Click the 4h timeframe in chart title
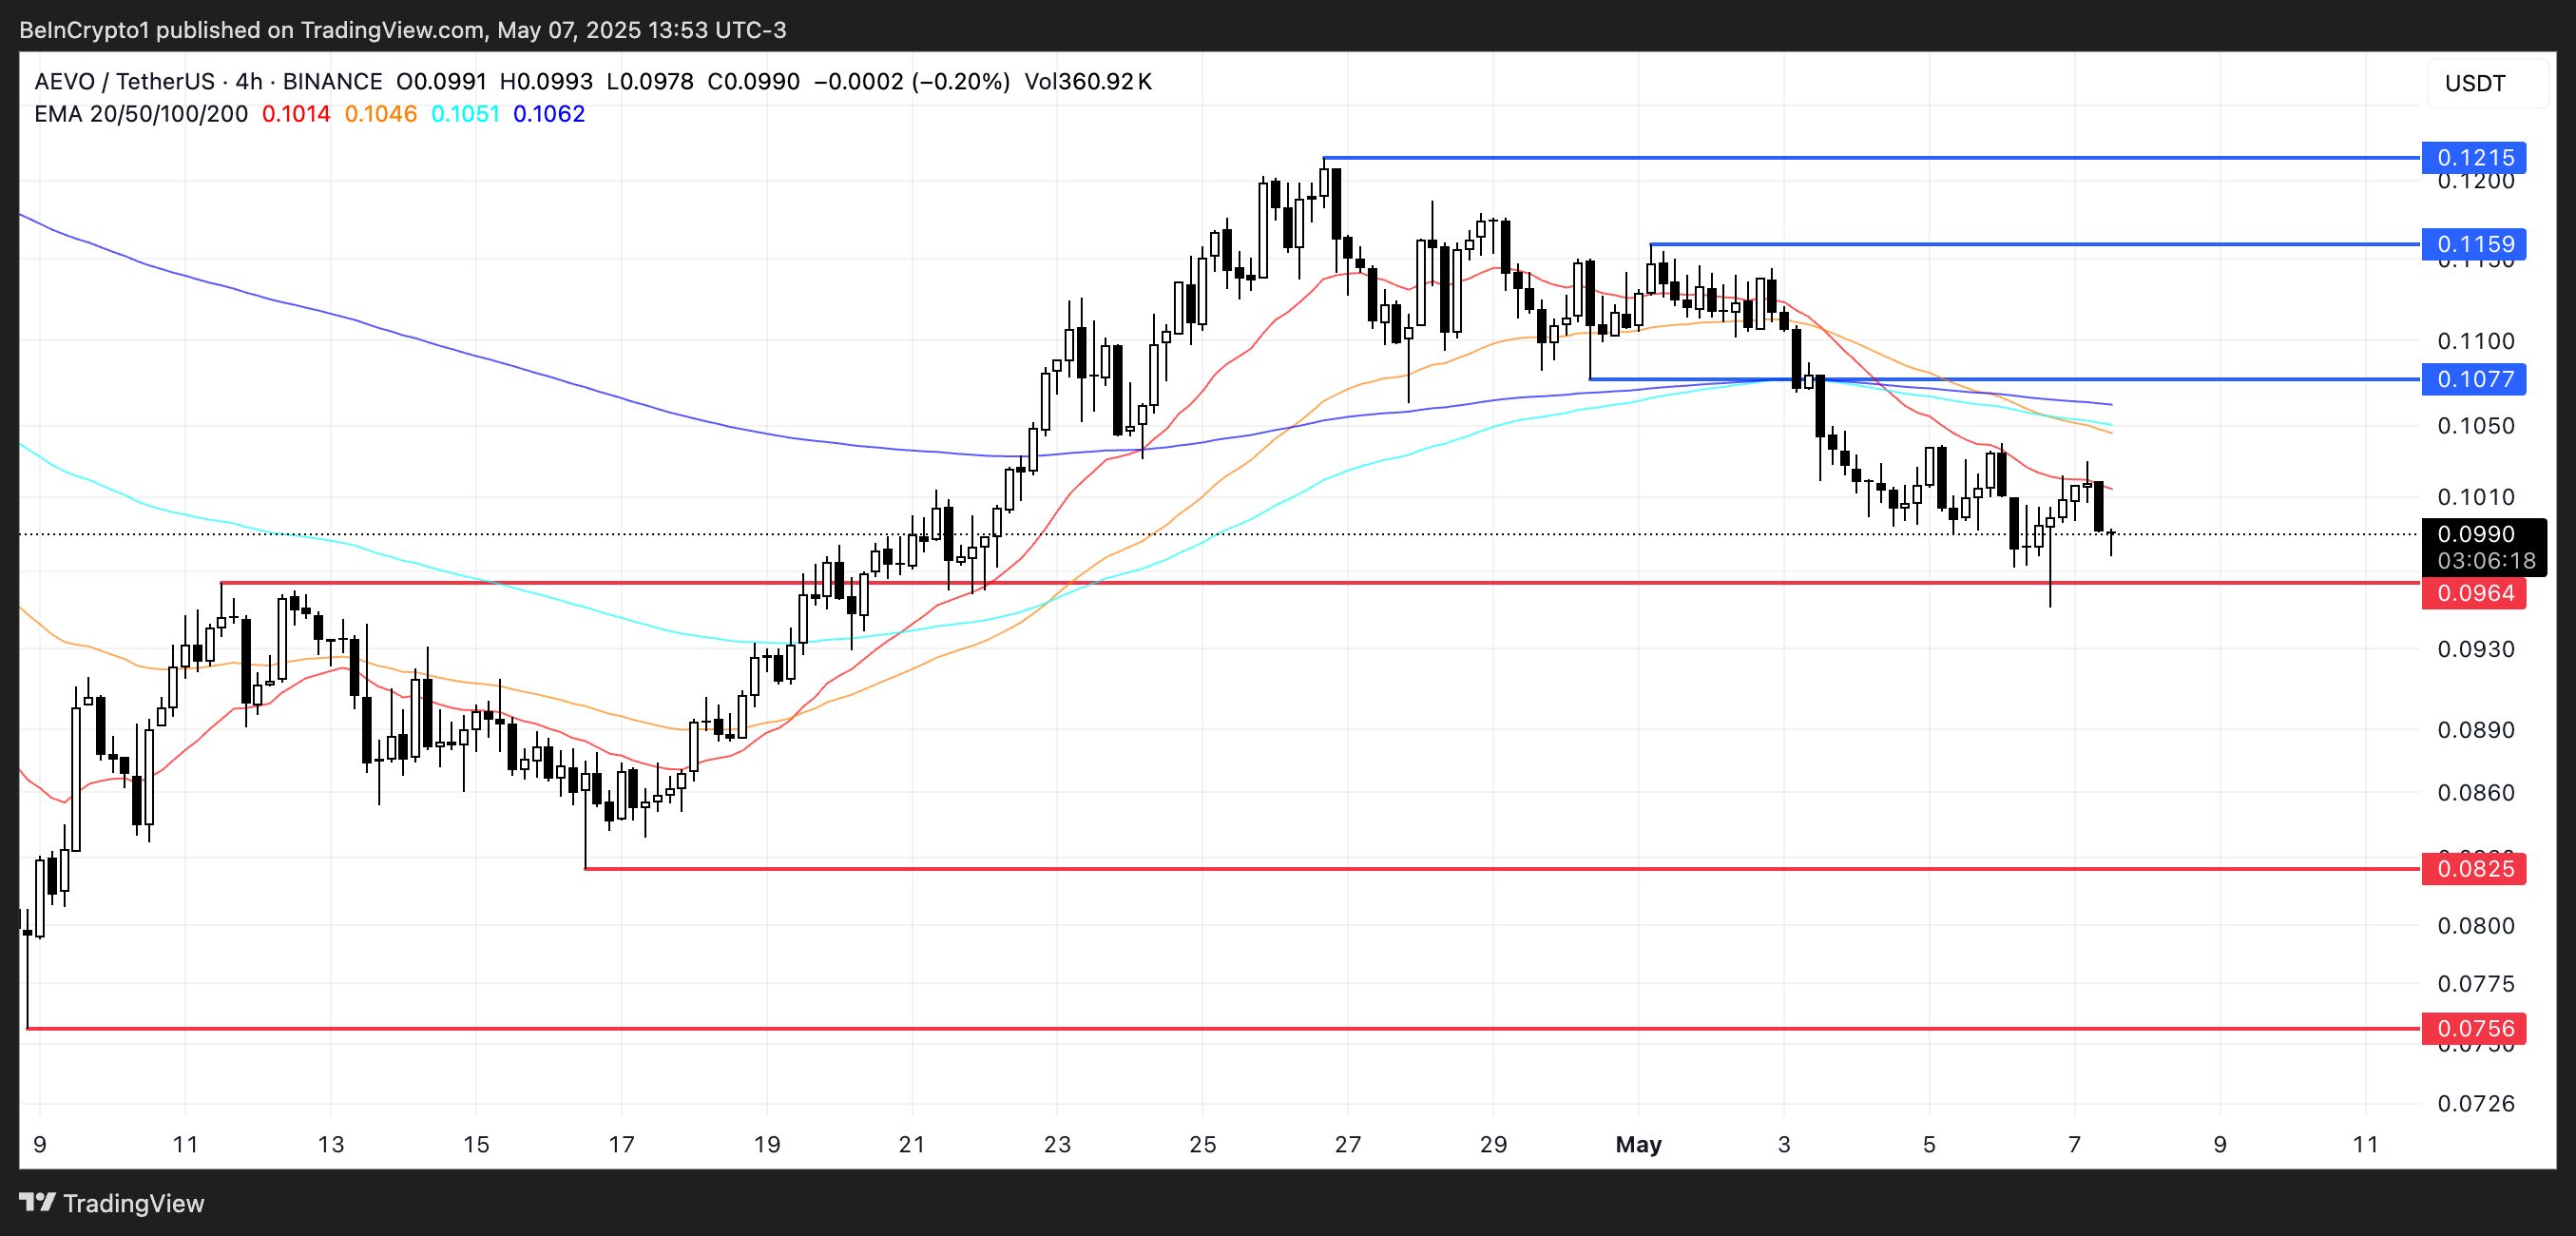 249,82
